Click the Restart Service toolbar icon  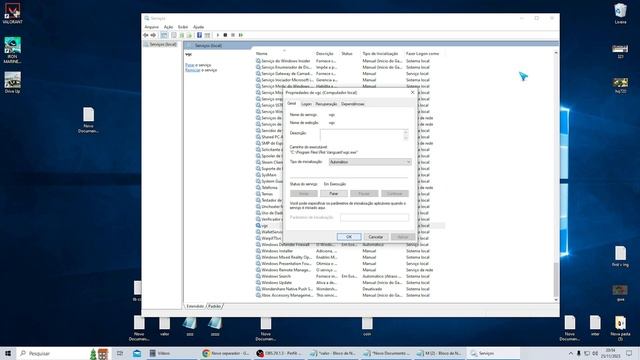[241, 35]
